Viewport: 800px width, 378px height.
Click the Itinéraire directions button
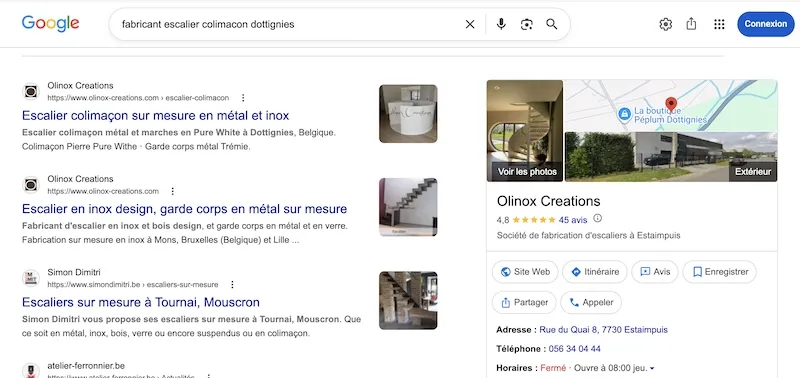tap(594, 272)
